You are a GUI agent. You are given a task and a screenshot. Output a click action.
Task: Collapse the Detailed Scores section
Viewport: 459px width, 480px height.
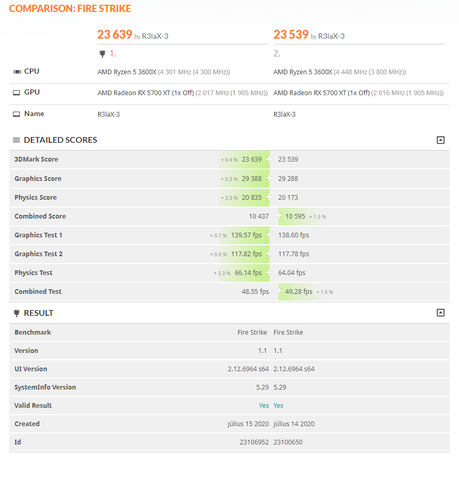(x=440, y=140)
